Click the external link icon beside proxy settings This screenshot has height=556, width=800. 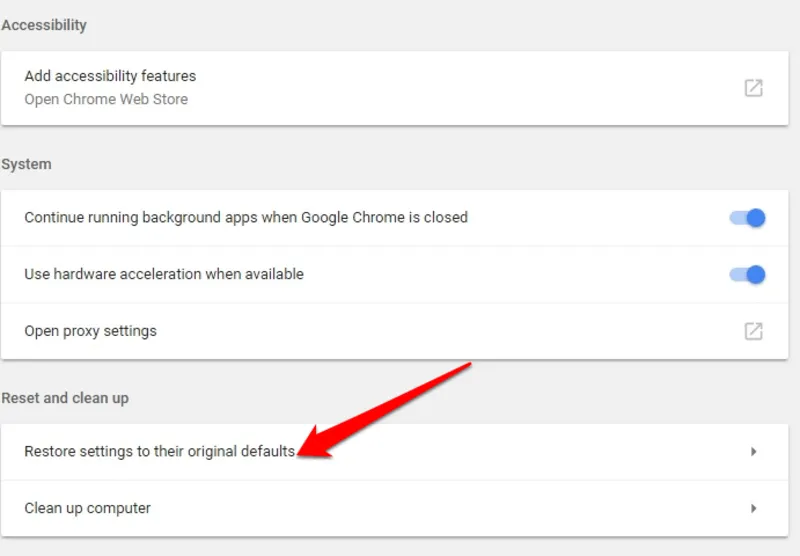click(x=753, y=331)
